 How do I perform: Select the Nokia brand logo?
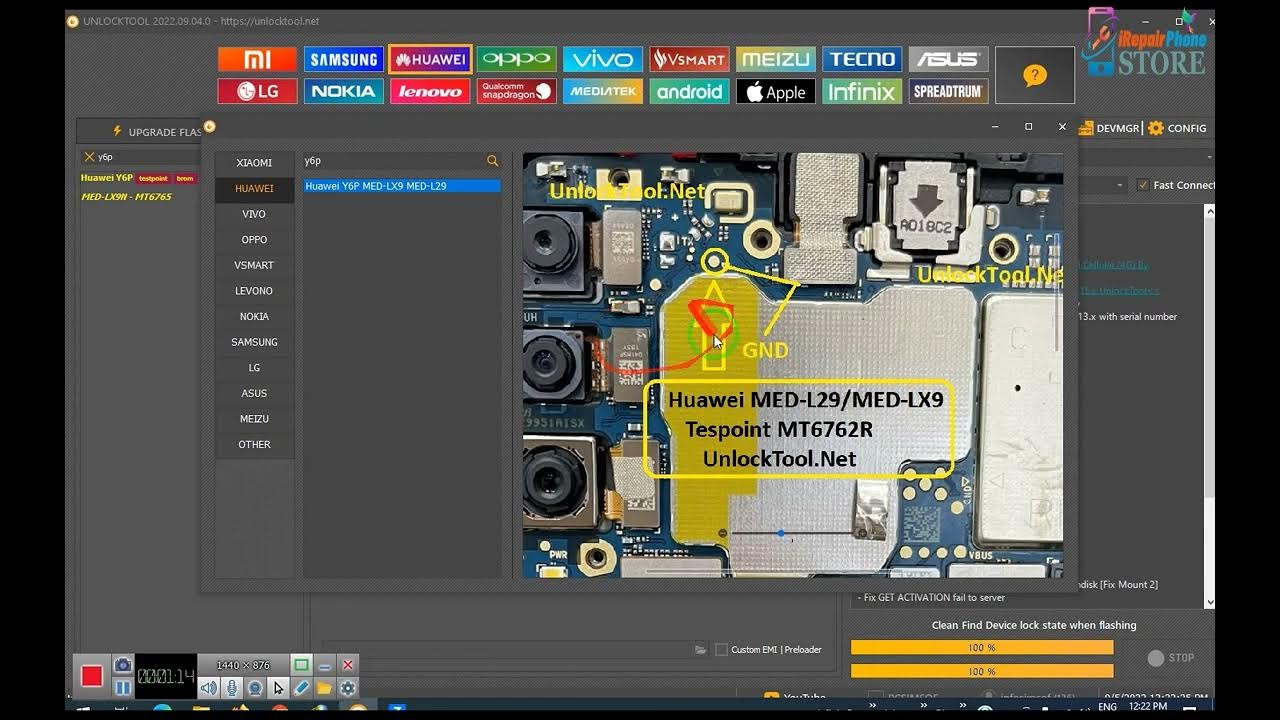click(343, 91)
